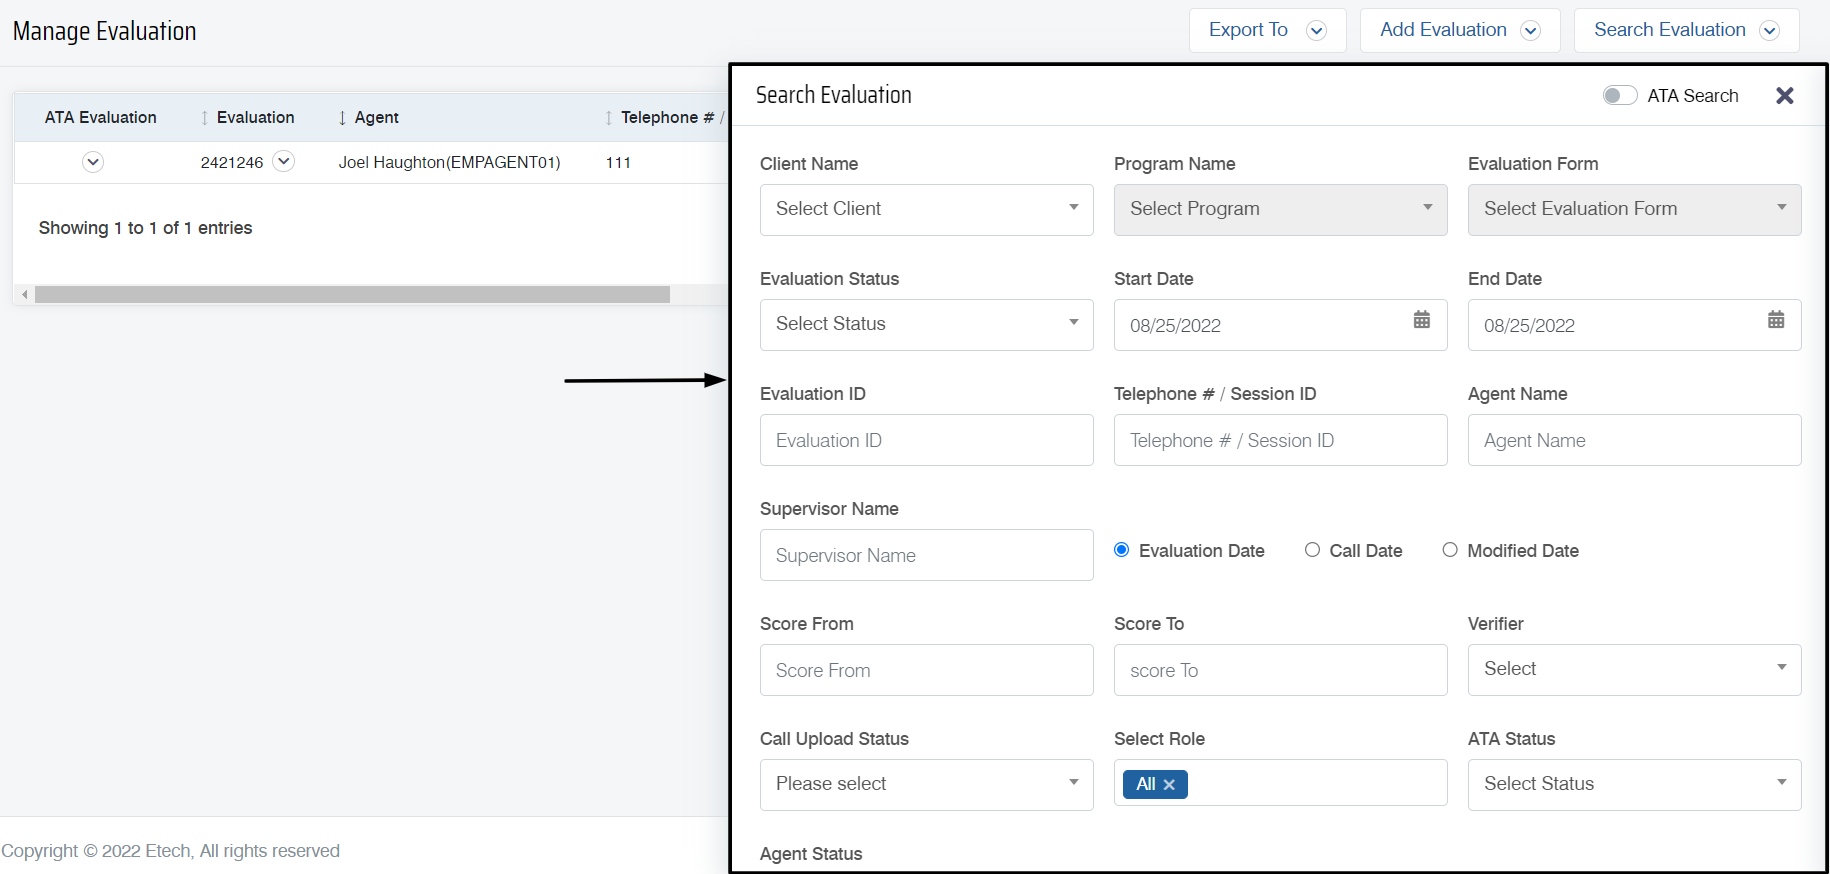Click the Search Evaluation button

[x=1685, y=30]
